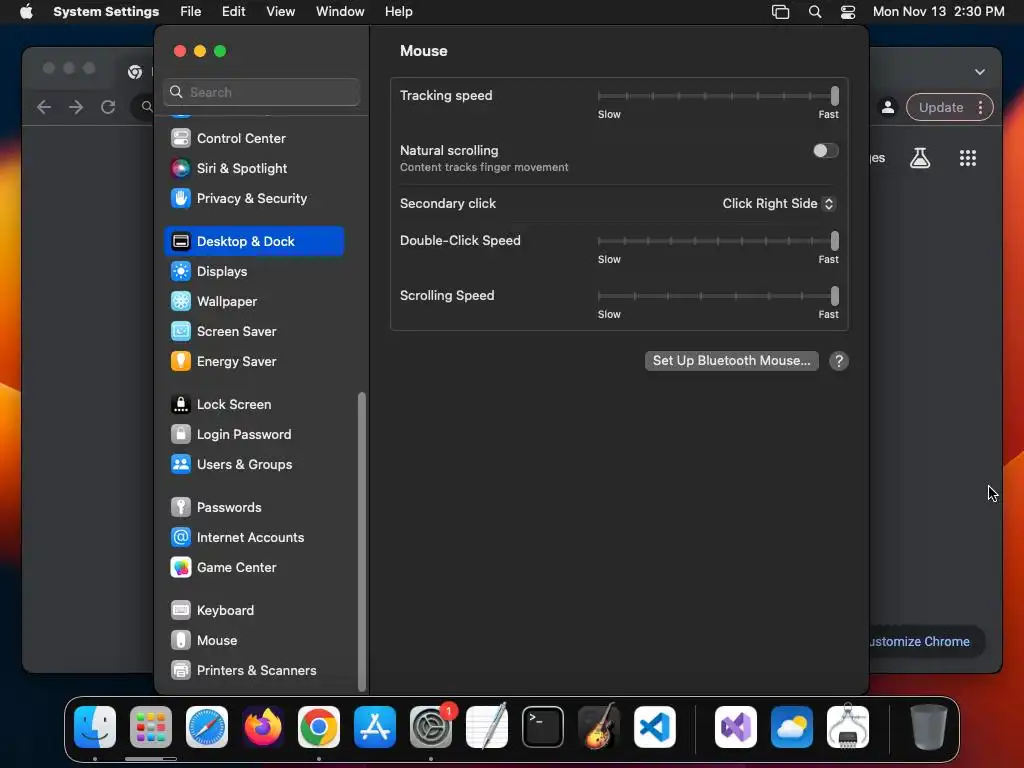Select Desktop & Dock in sidebar
1024x768 pixels.
(x=254, y=241)
